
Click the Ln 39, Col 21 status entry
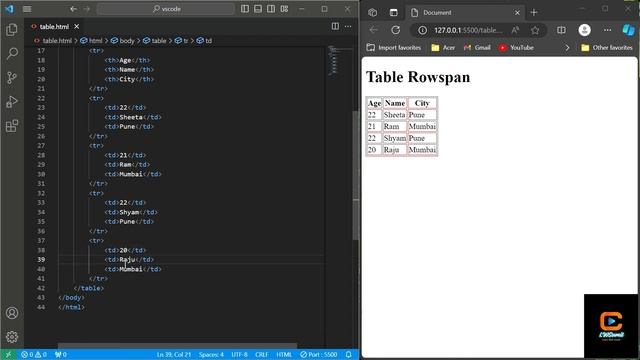point(174,354)
